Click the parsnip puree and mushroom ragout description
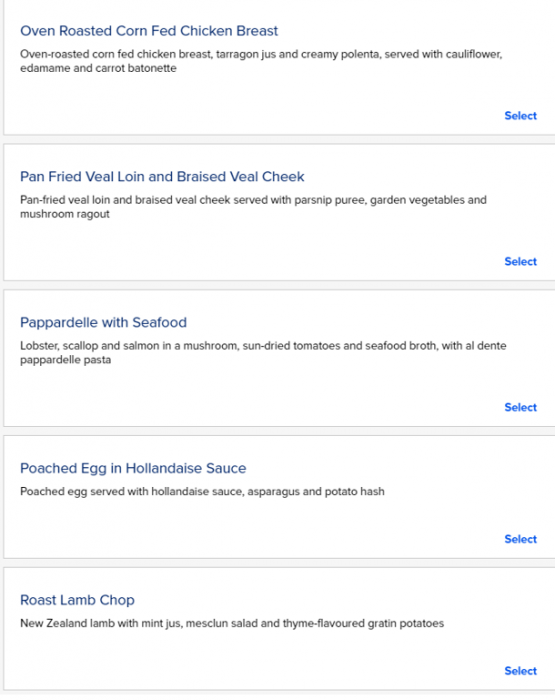The image size is (555, 700). 253,207
